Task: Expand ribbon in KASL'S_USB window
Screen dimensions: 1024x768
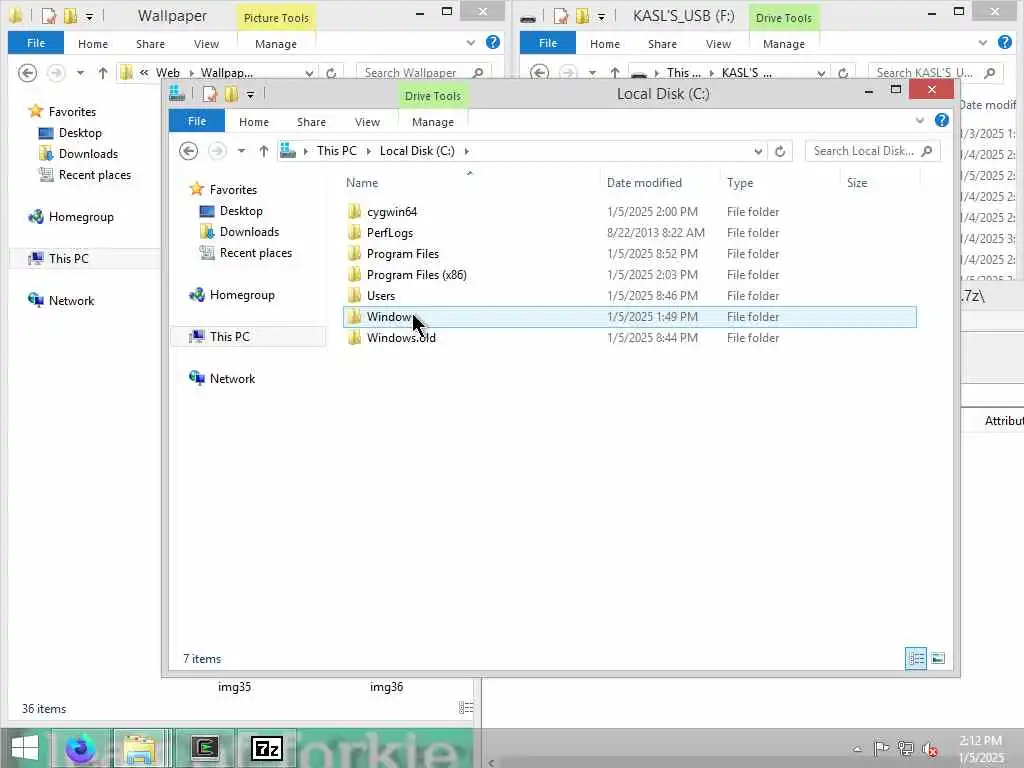Action: pyautogui.click(x=983, y=43)
